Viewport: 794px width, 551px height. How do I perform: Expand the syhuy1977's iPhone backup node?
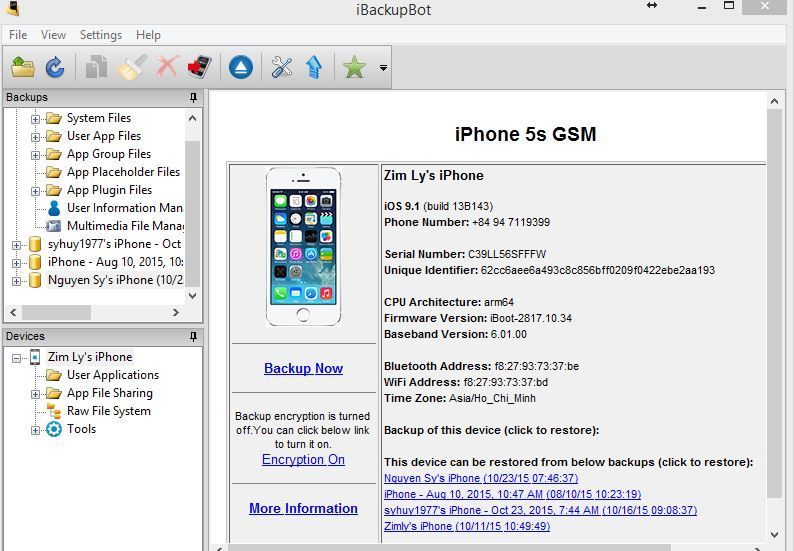pyautogui.click(x=17, y=244)
